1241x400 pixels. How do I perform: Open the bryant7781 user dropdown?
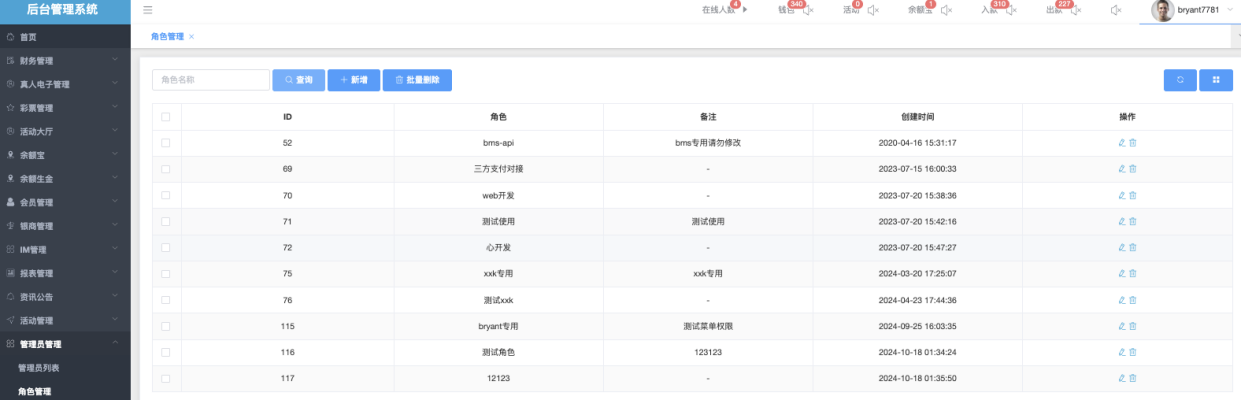click(x=1190, y=10)
